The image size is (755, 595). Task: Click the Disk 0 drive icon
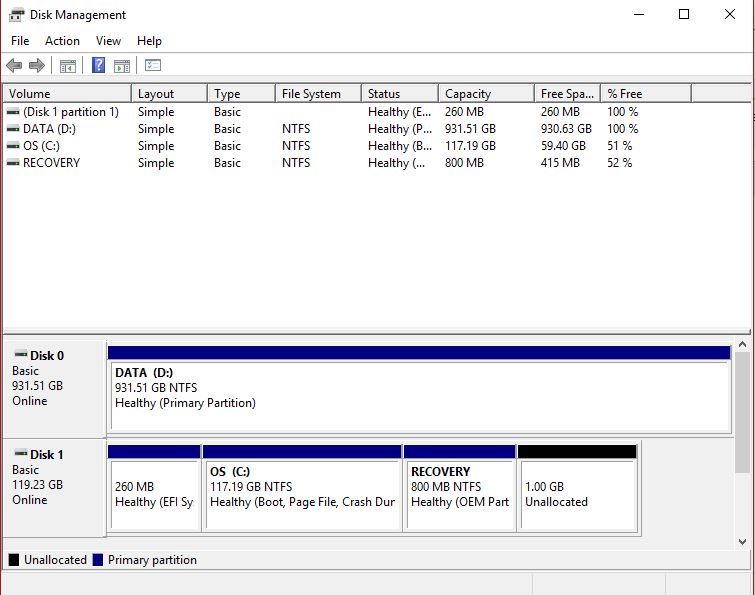point(21,354)
